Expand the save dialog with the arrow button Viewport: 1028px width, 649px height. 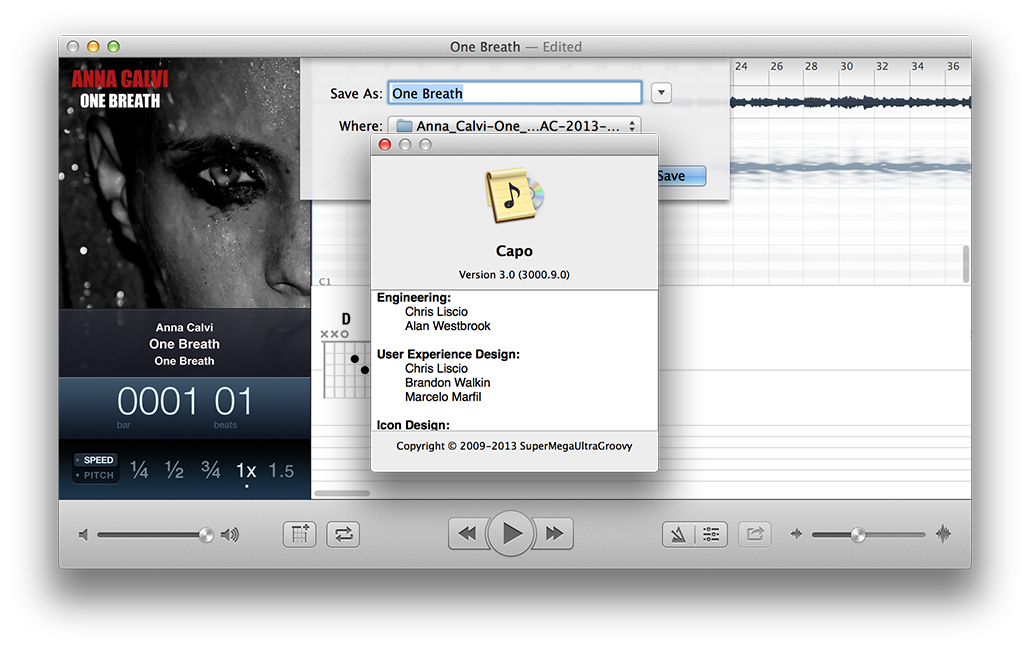(x=662, y=93)
